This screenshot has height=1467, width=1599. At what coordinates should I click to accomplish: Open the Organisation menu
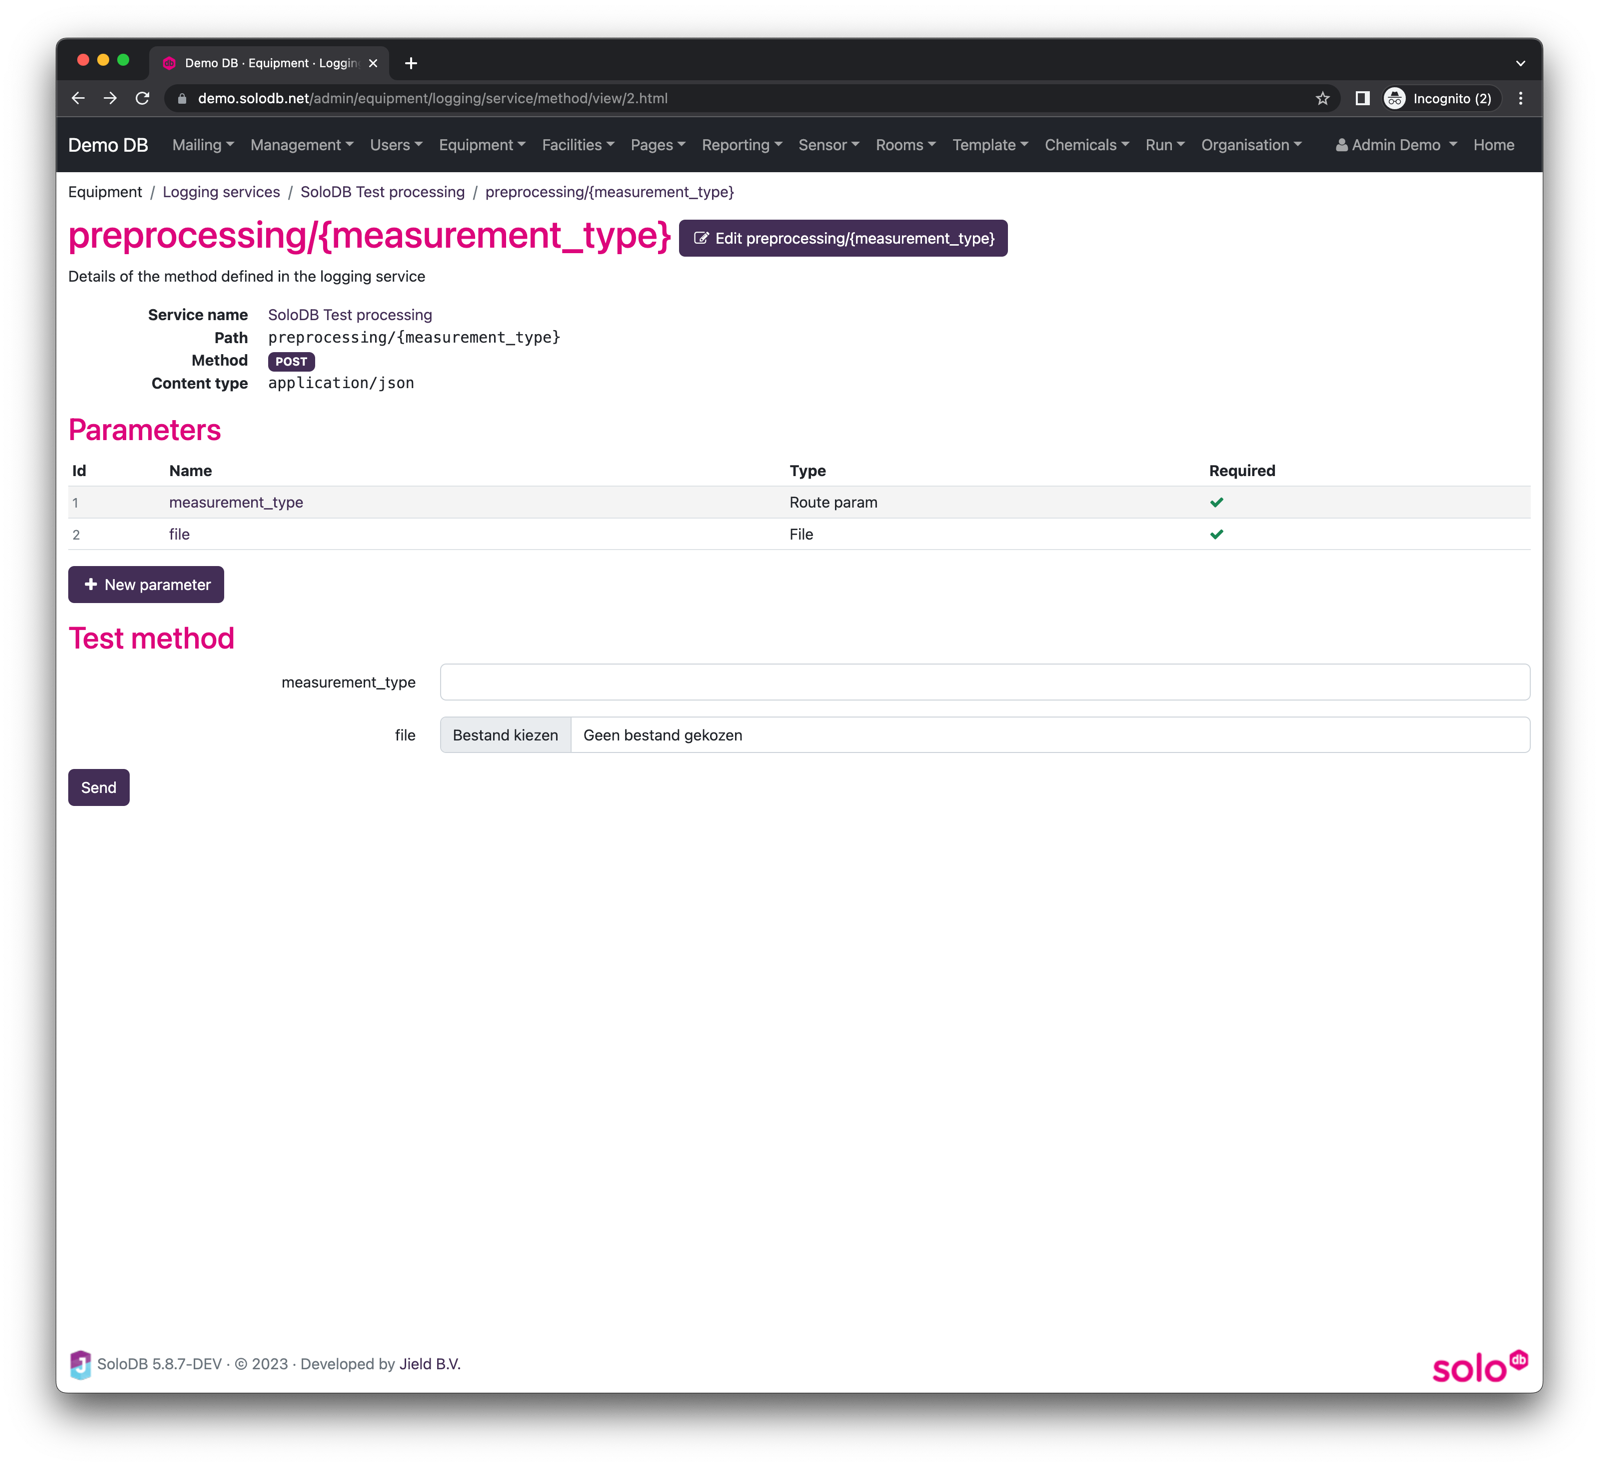click(x=1252, y=145)
